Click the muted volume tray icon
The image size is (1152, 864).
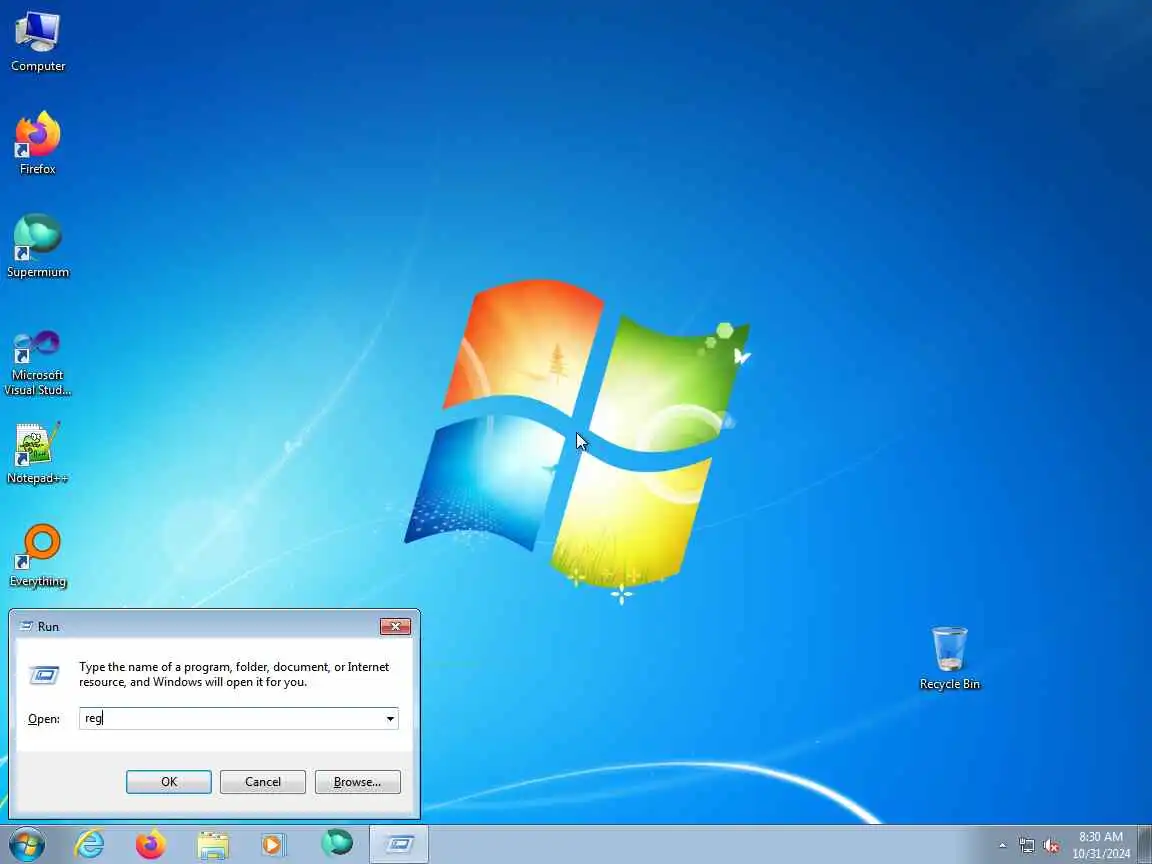point(1051,846)
